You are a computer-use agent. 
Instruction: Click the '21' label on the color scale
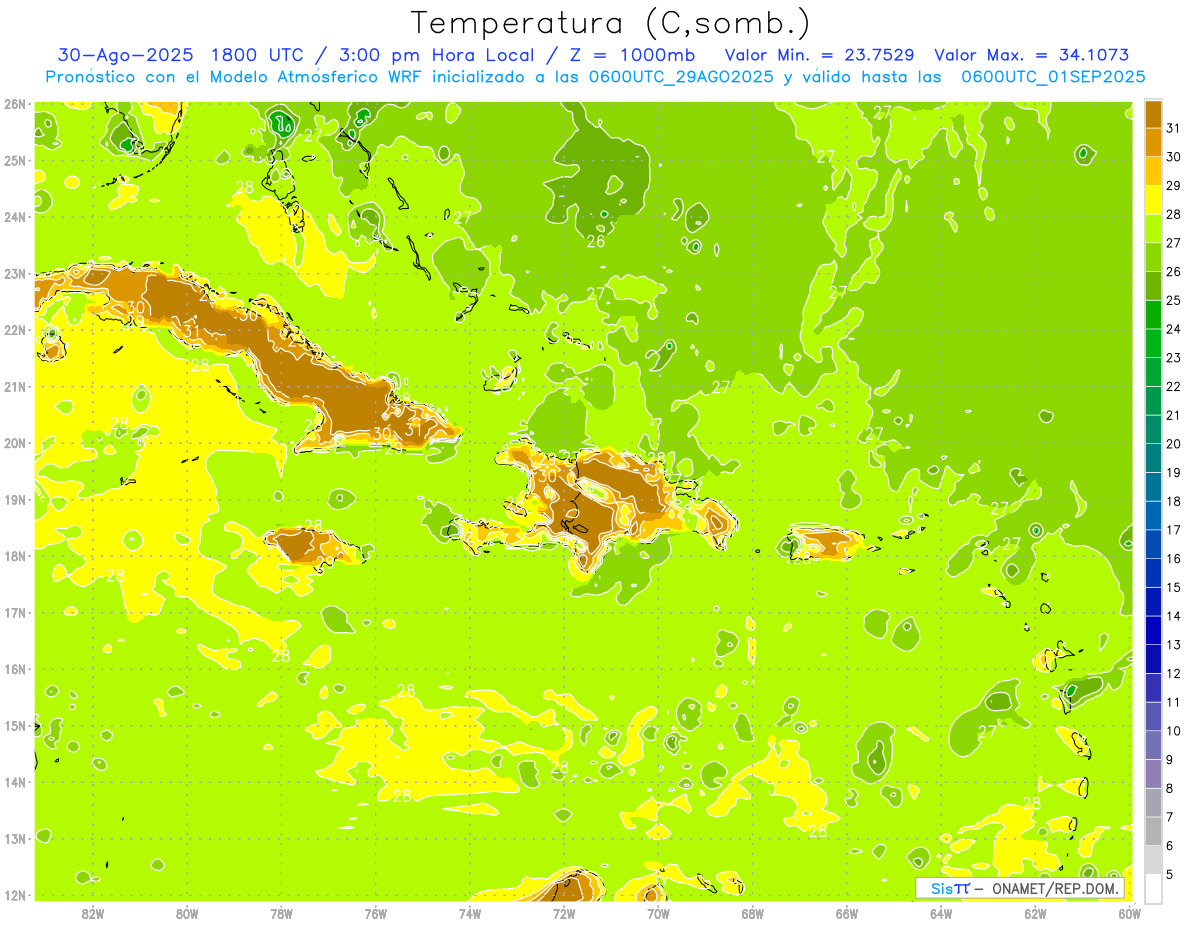(1173, 415)
